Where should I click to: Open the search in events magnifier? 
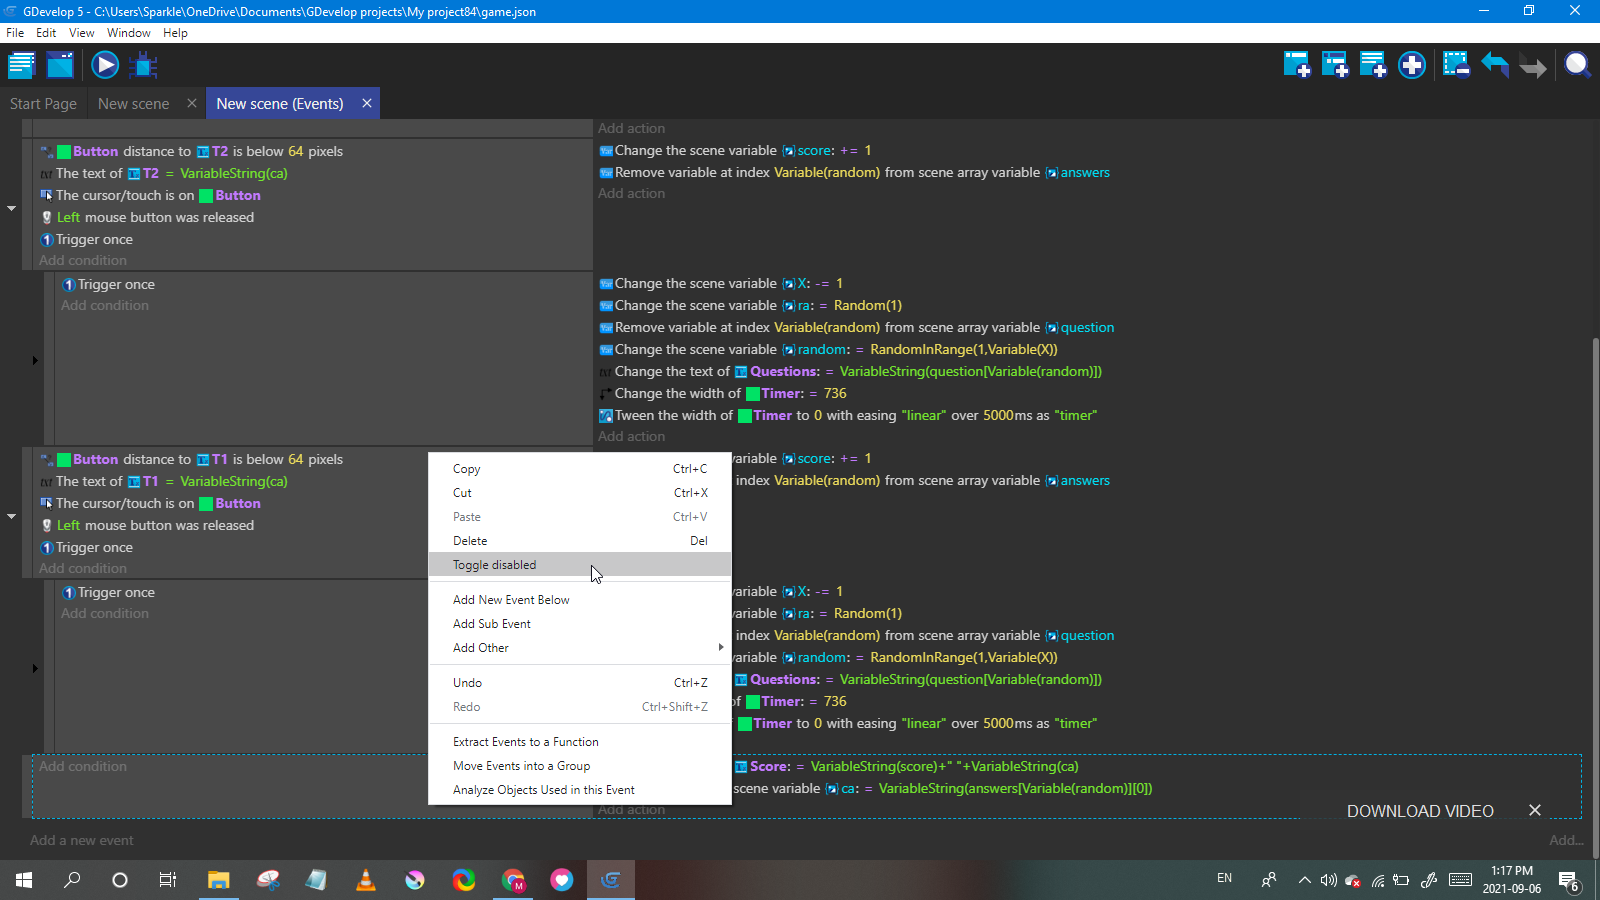click(x=1578, y=65)
